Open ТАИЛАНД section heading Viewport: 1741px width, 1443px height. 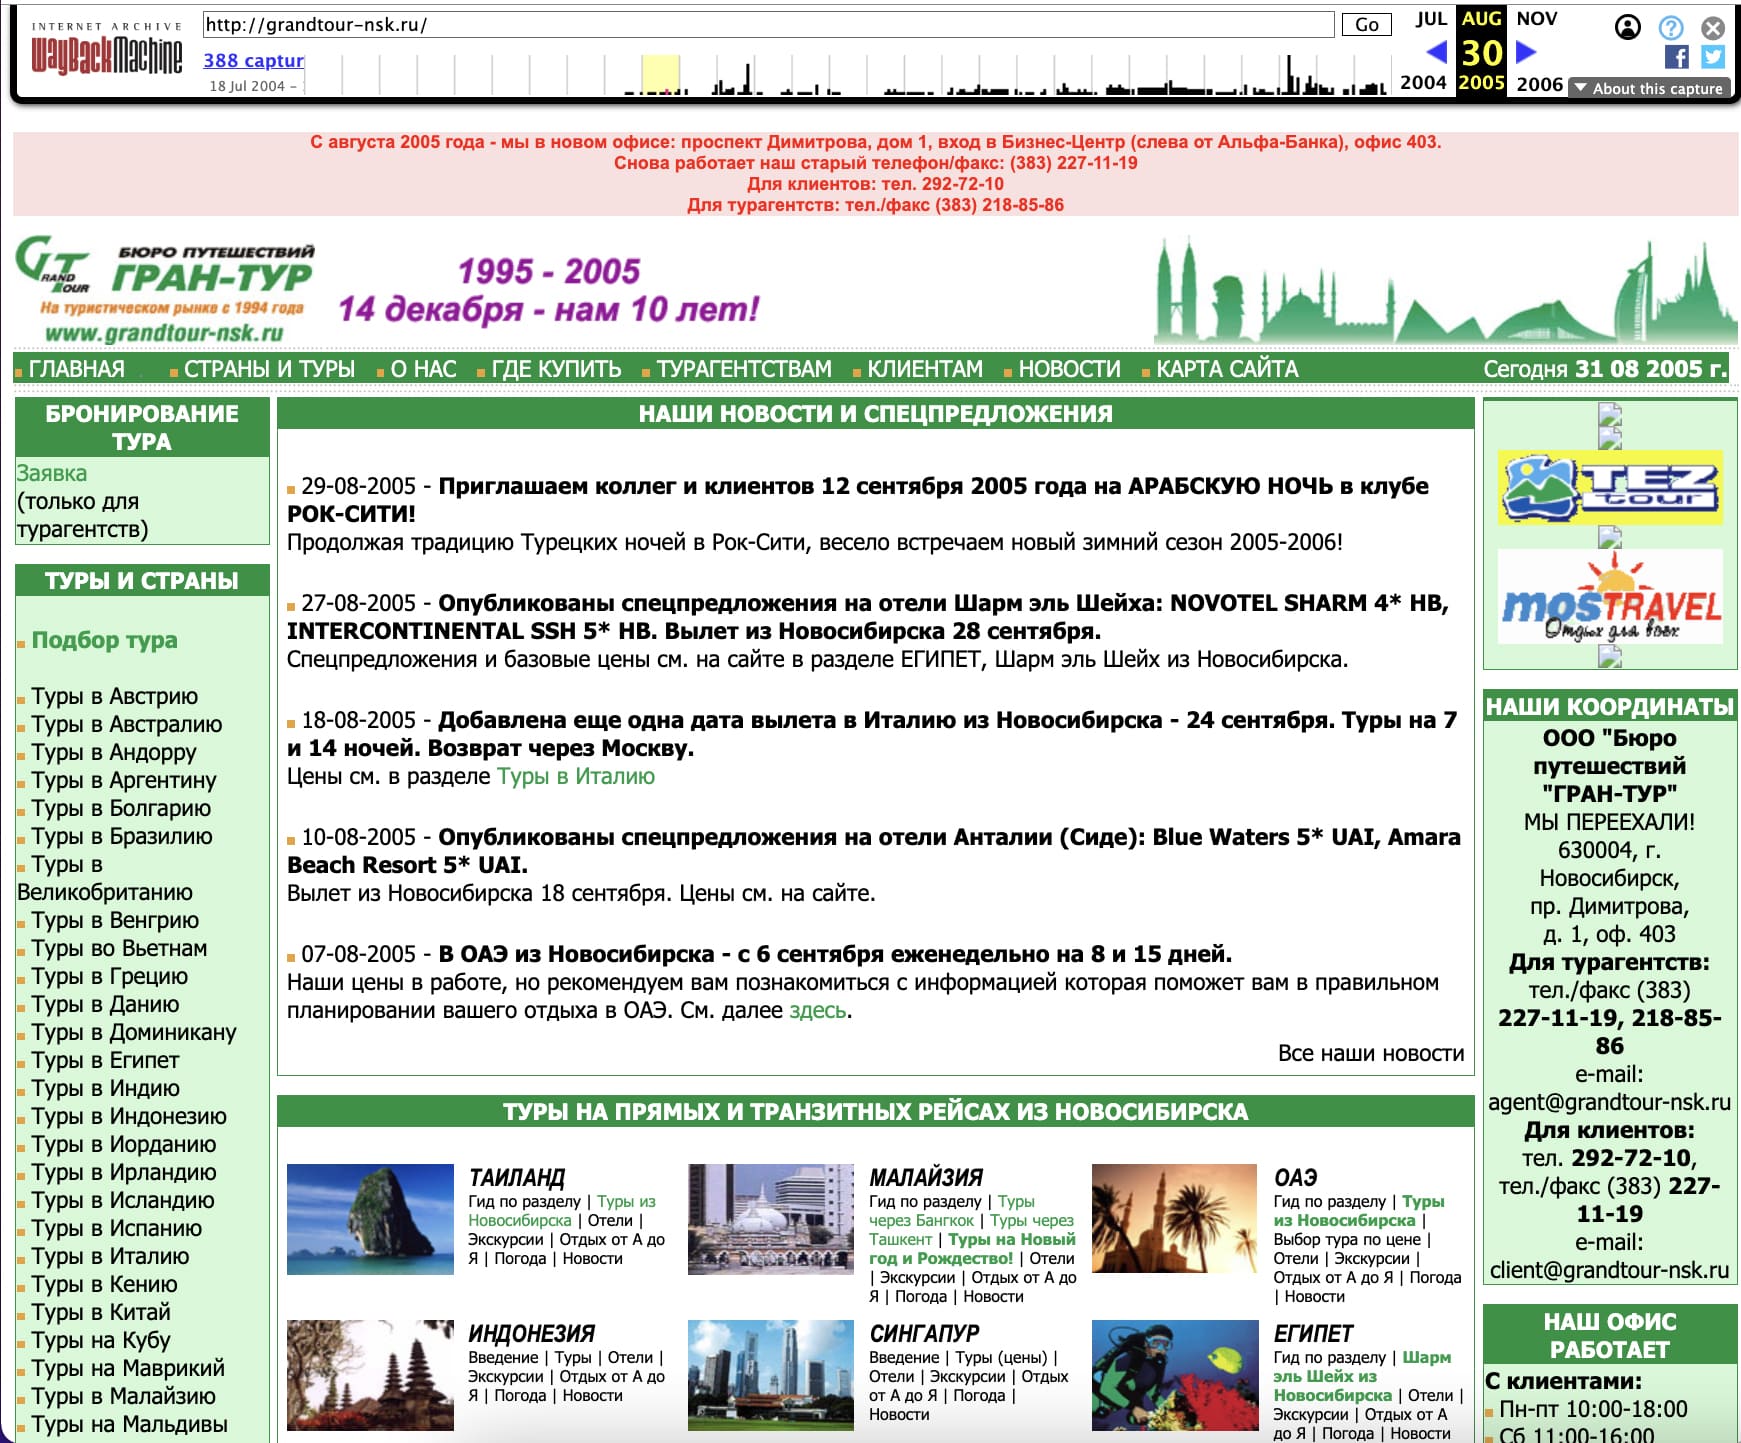tap(517, 1177)
